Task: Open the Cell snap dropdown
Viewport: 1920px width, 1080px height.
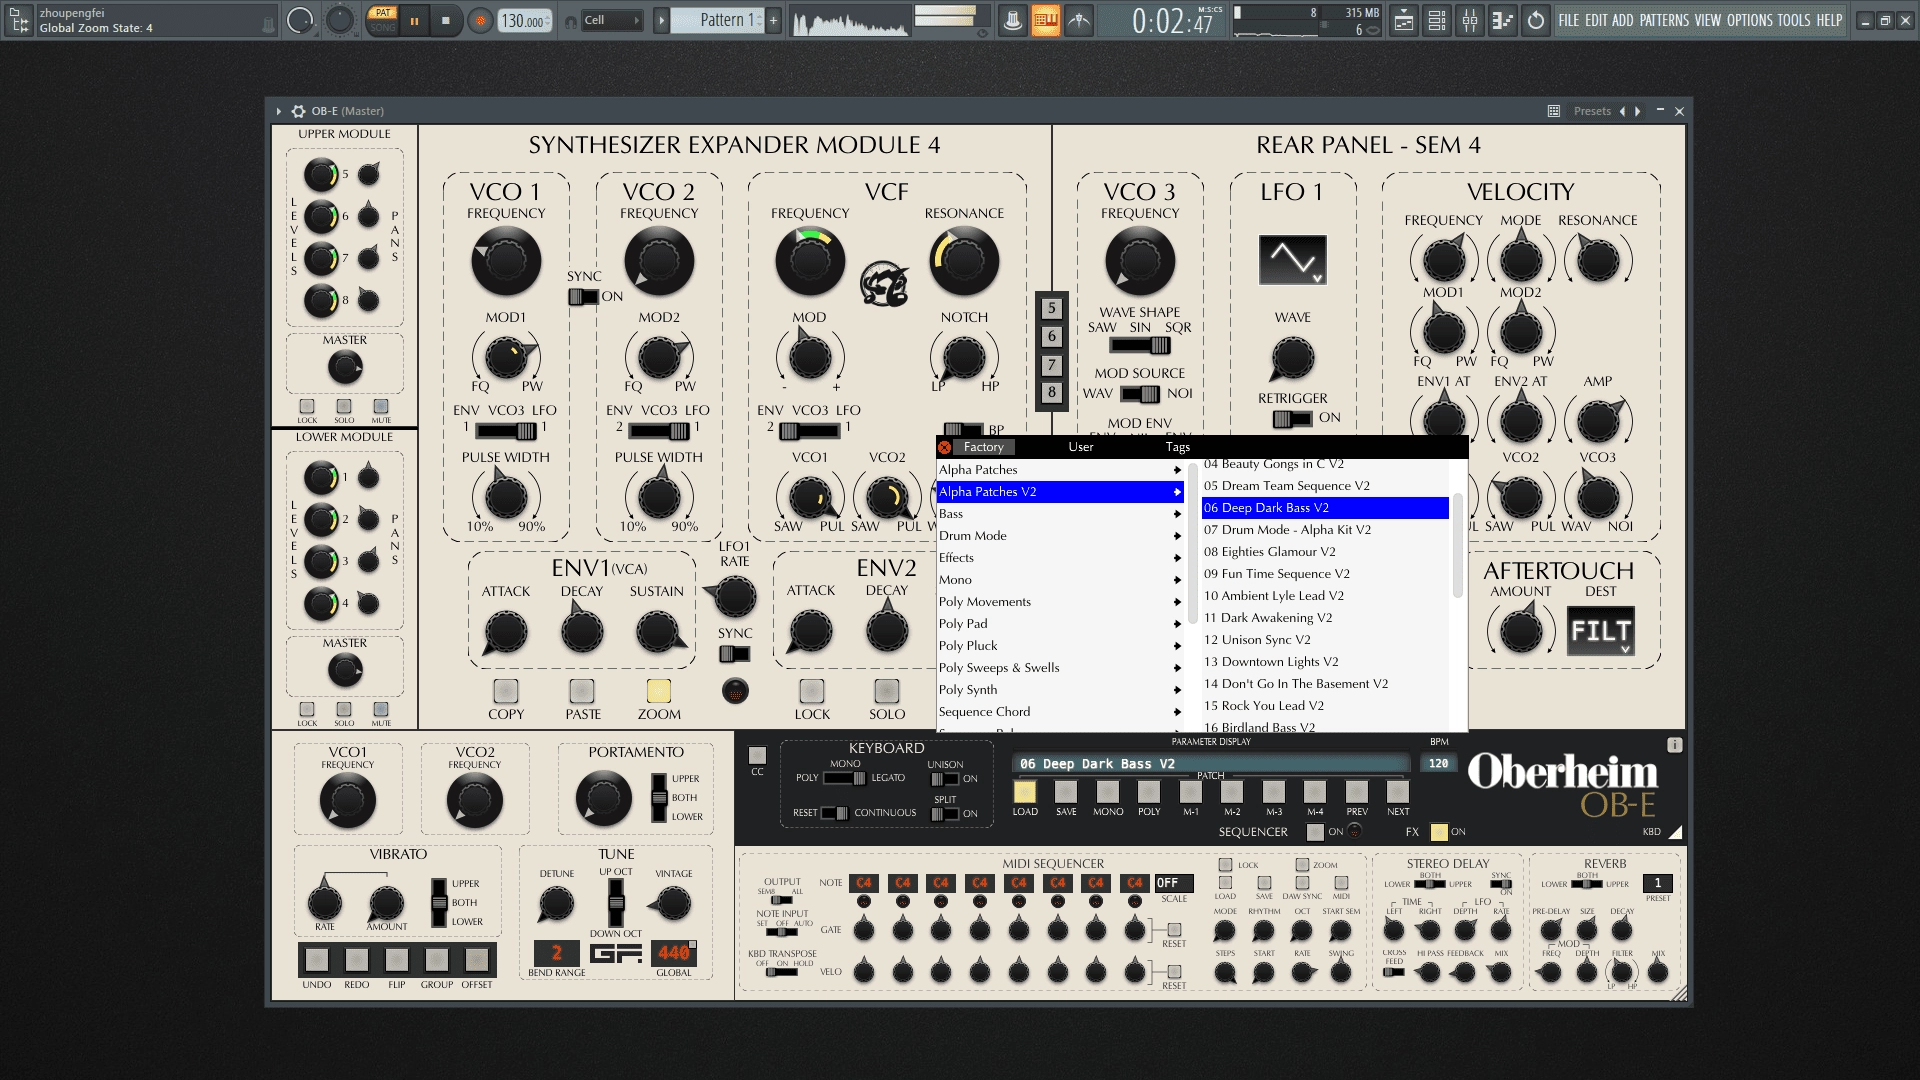Action: point(612,20)
